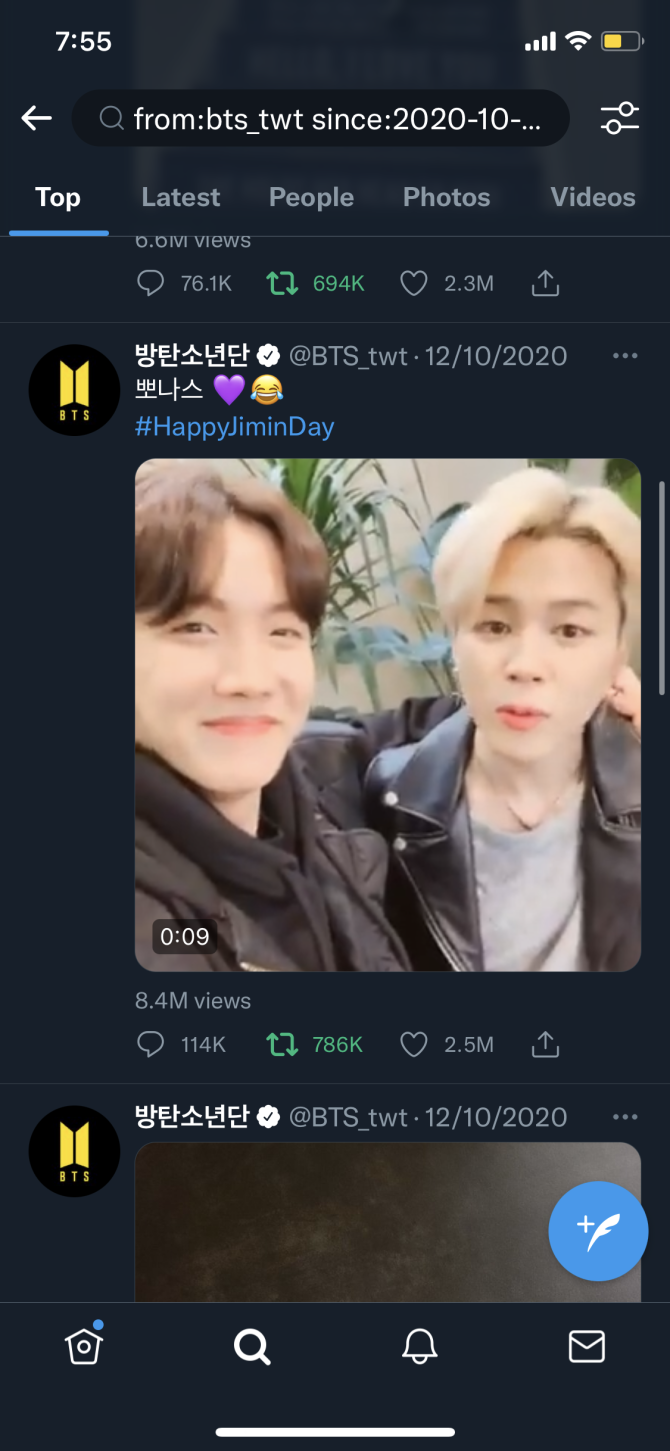This screenshot has width=670, height=1451.
Task: Open the Messages envelope icon
Action: (x=586, y=1347)
